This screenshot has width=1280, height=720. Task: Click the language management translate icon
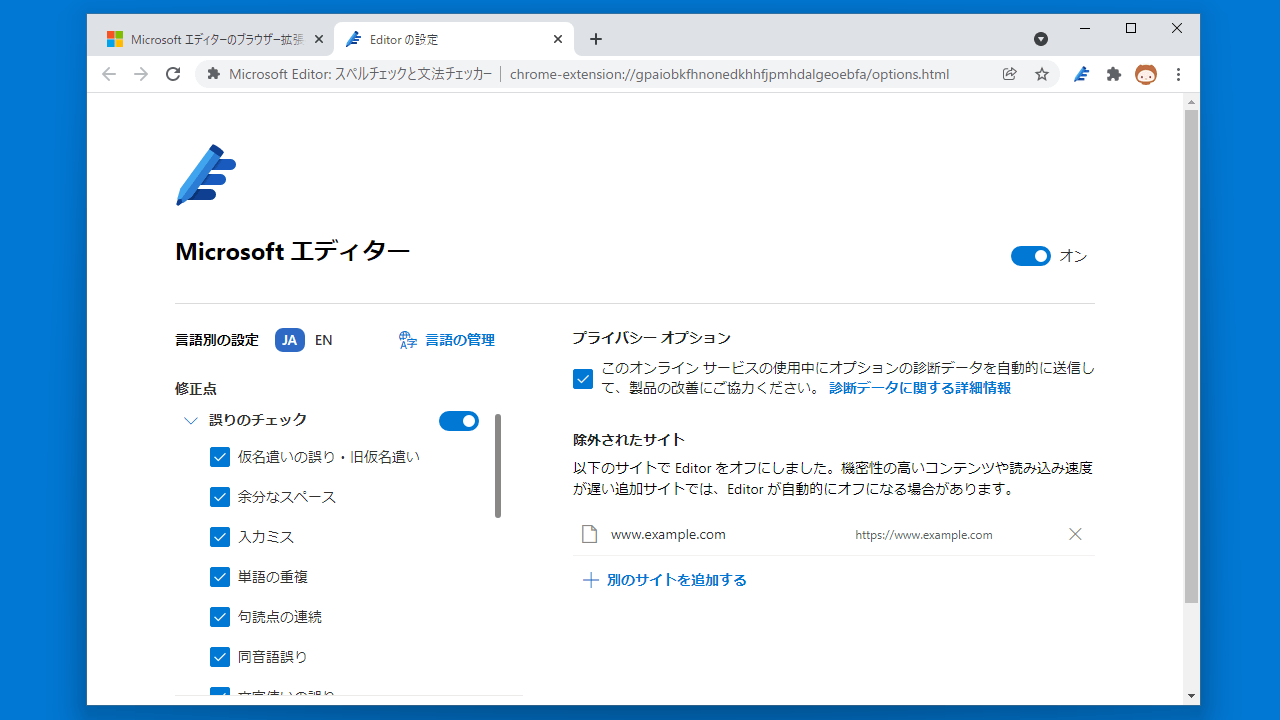(407, 340)
